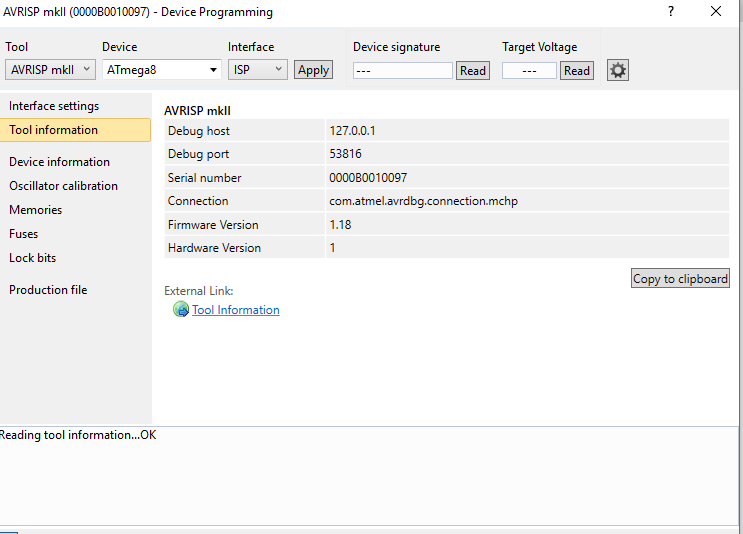Viewport: 743px width, 534px height.
Task: Click the 'Reading tool information...OK' status message
Action: (x=78, y=434)
